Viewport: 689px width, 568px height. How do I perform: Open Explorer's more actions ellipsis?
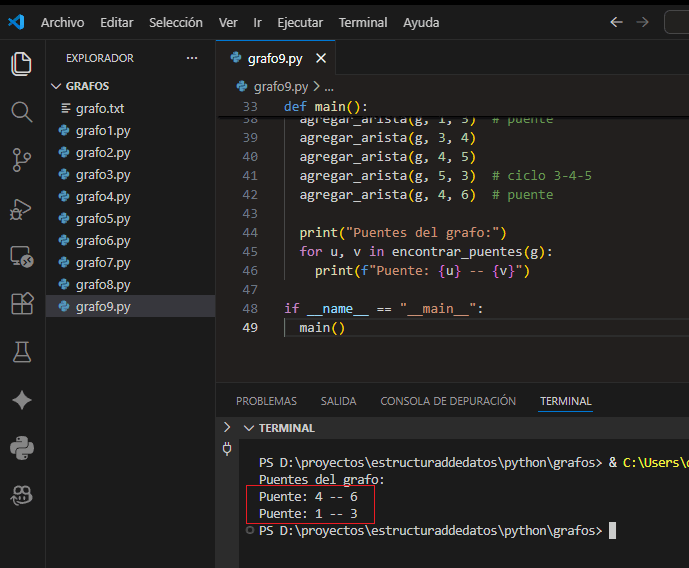click(192, 58)
